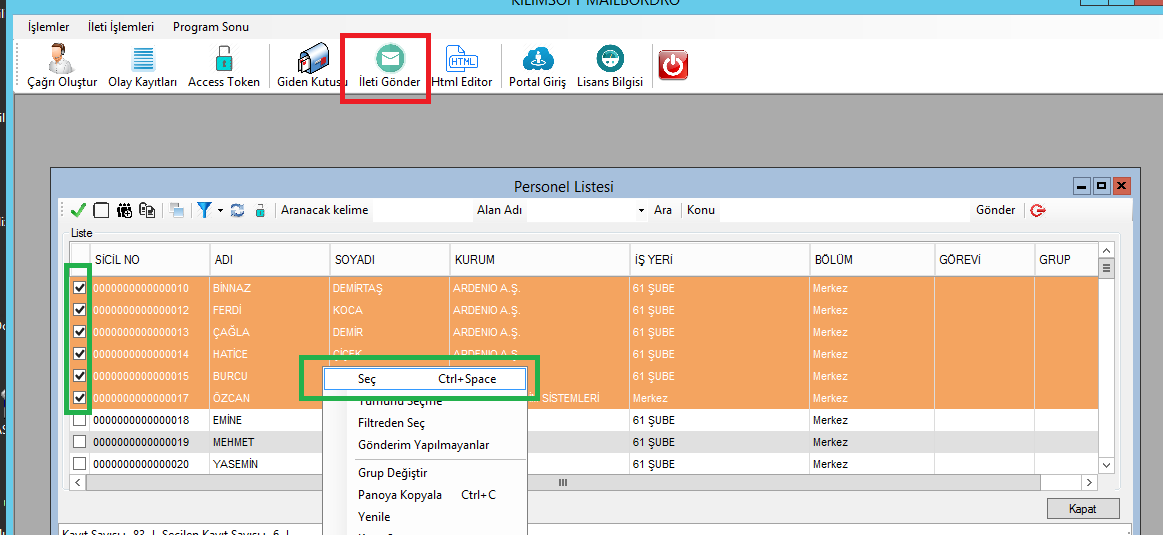Expand the Alan Adı dropdown

click(x=641, y=211)
